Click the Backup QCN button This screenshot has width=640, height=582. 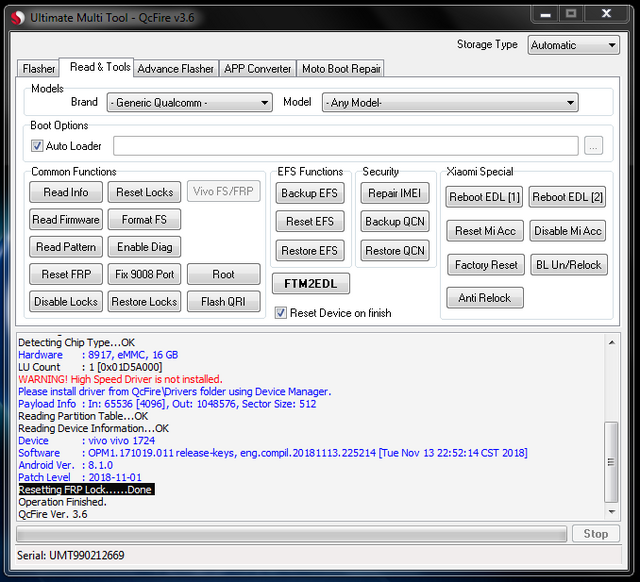click(x=395, y=222)
